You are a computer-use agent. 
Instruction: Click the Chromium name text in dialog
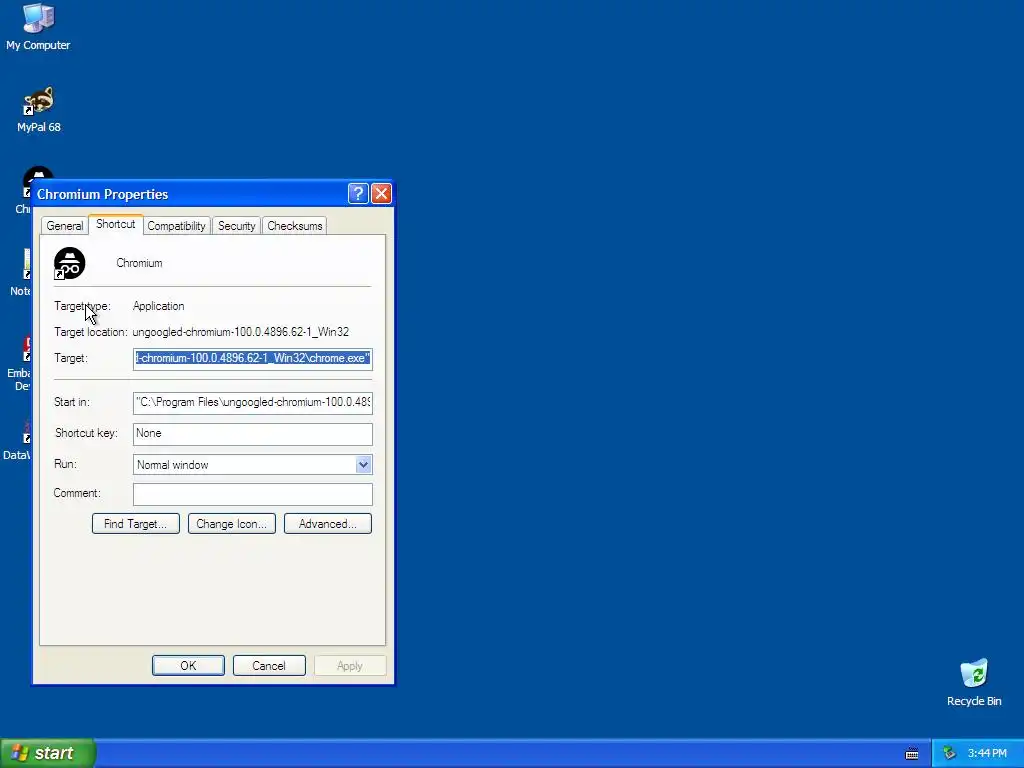click(139, 263)
